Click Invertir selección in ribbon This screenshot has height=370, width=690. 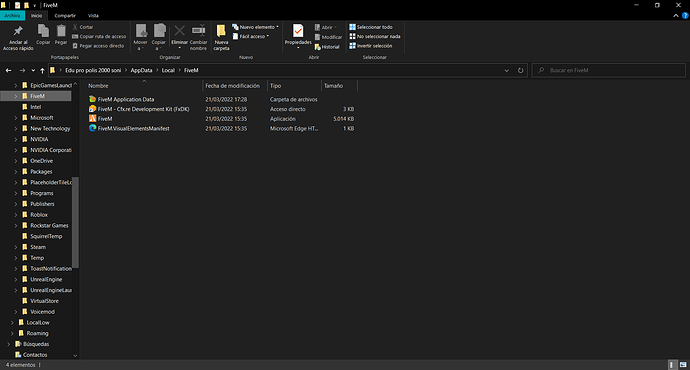(x=371, y=46)
